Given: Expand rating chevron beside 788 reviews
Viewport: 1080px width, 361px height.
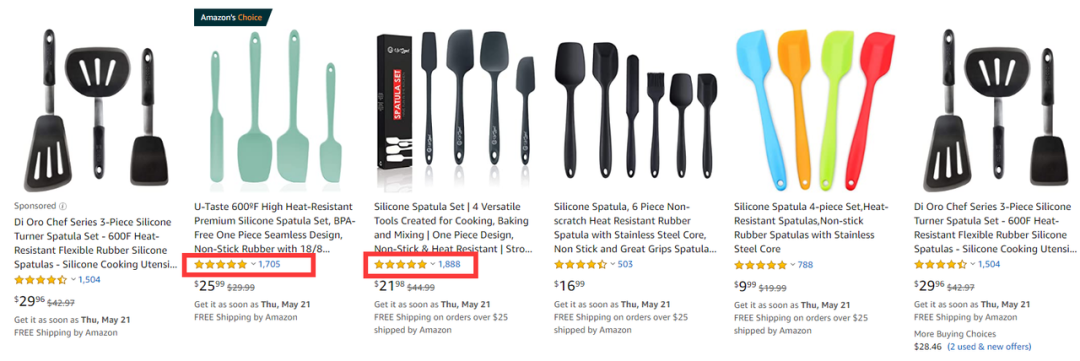Looking at the screenshot, I should [792, 265].
